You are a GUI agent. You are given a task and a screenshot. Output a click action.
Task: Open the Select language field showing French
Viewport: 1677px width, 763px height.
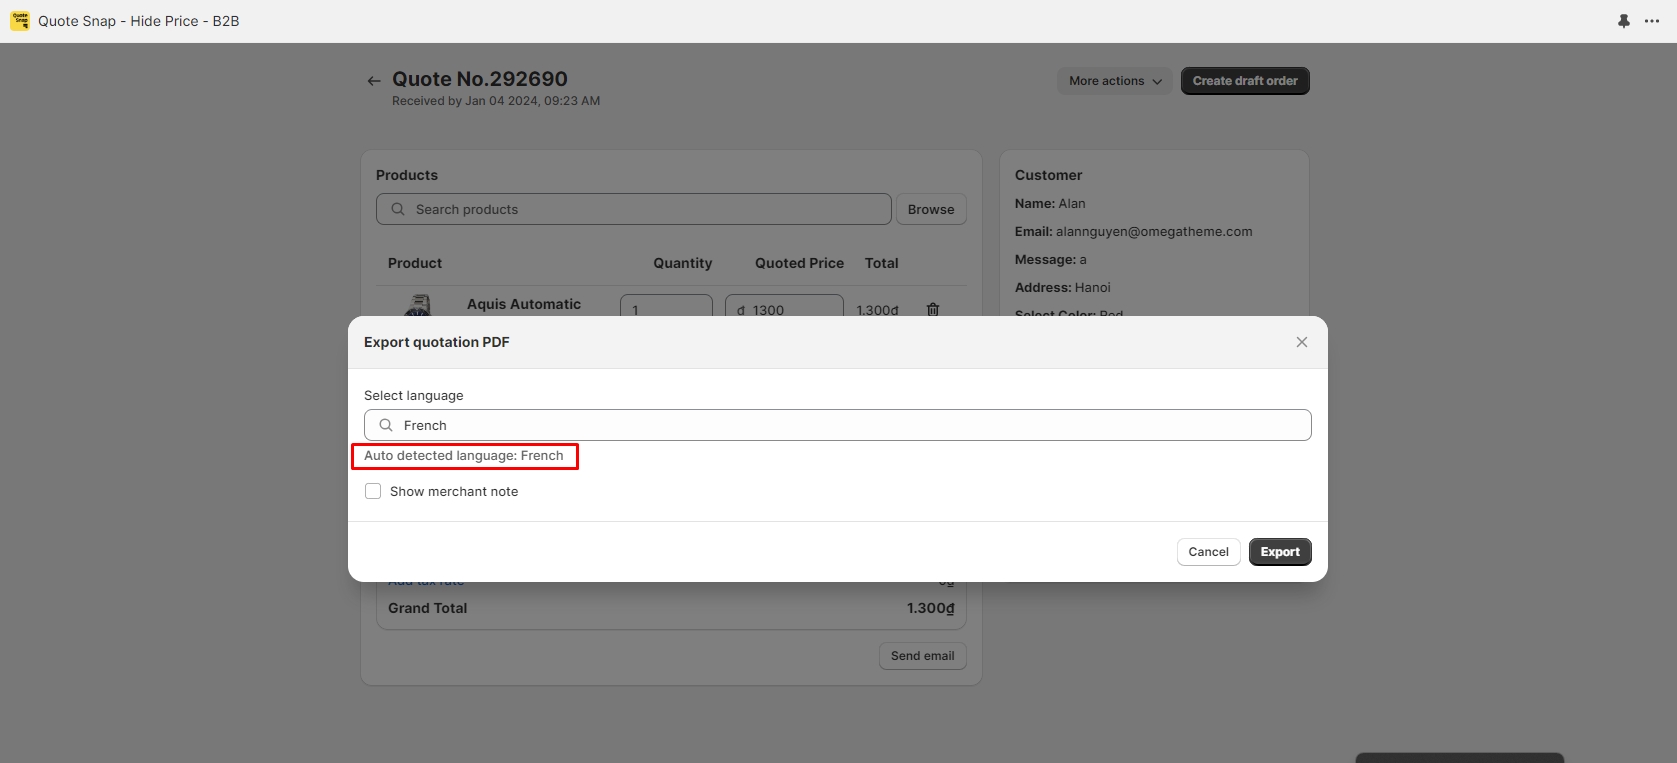point(837,425)
